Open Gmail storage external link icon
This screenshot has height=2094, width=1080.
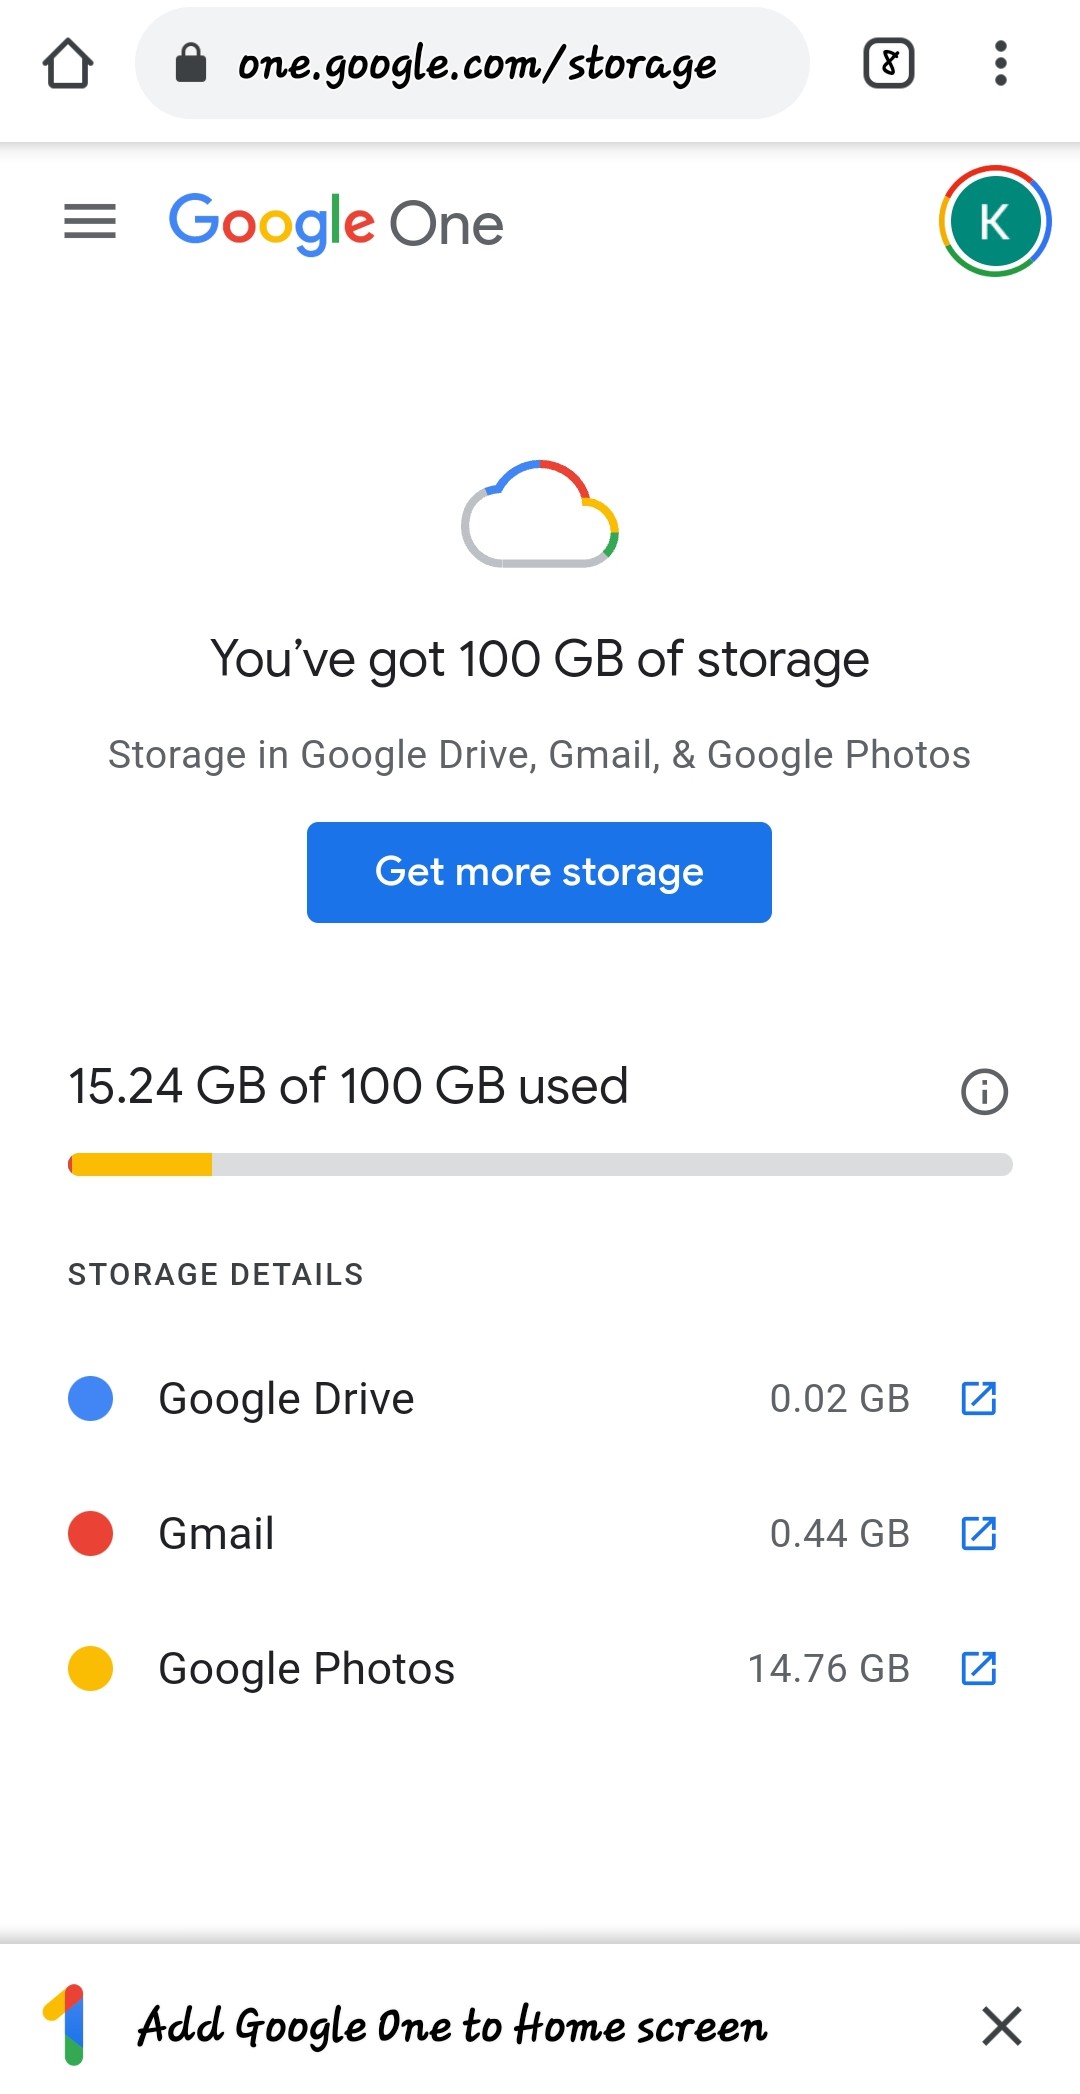pos(979,1533)
